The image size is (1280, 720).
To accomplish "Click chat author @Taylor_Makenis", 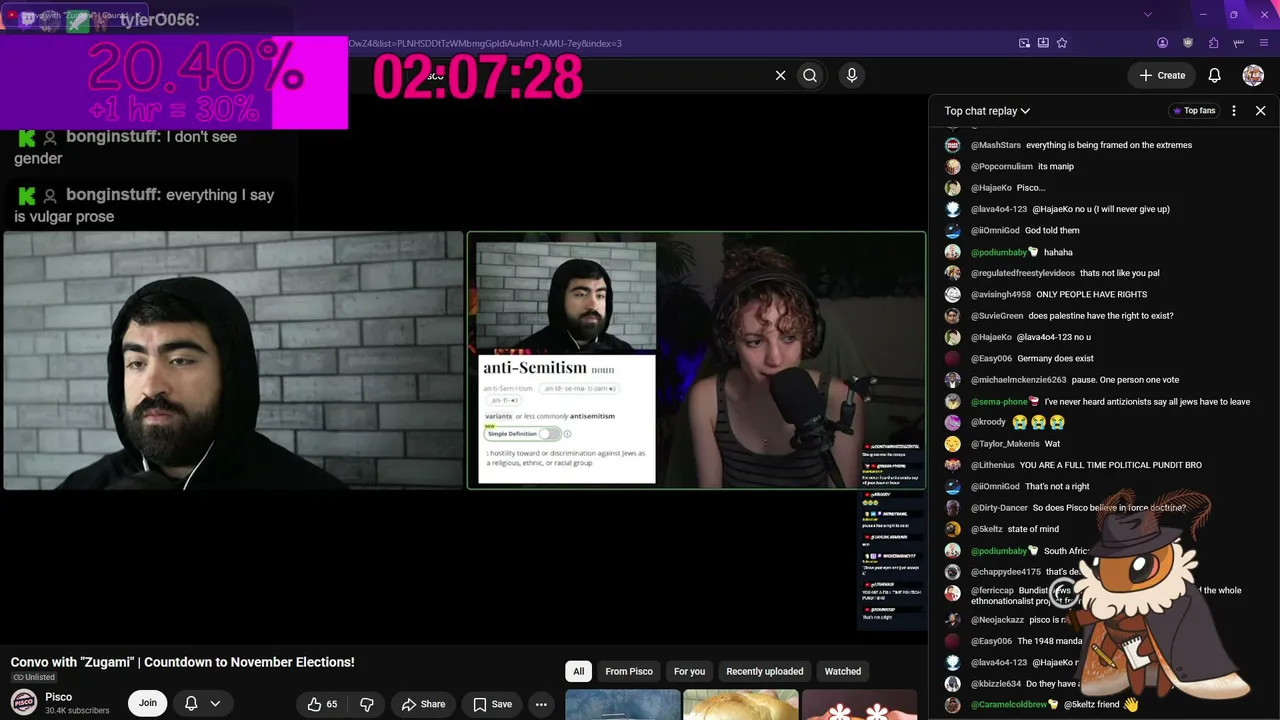I will coord(1005,444).
